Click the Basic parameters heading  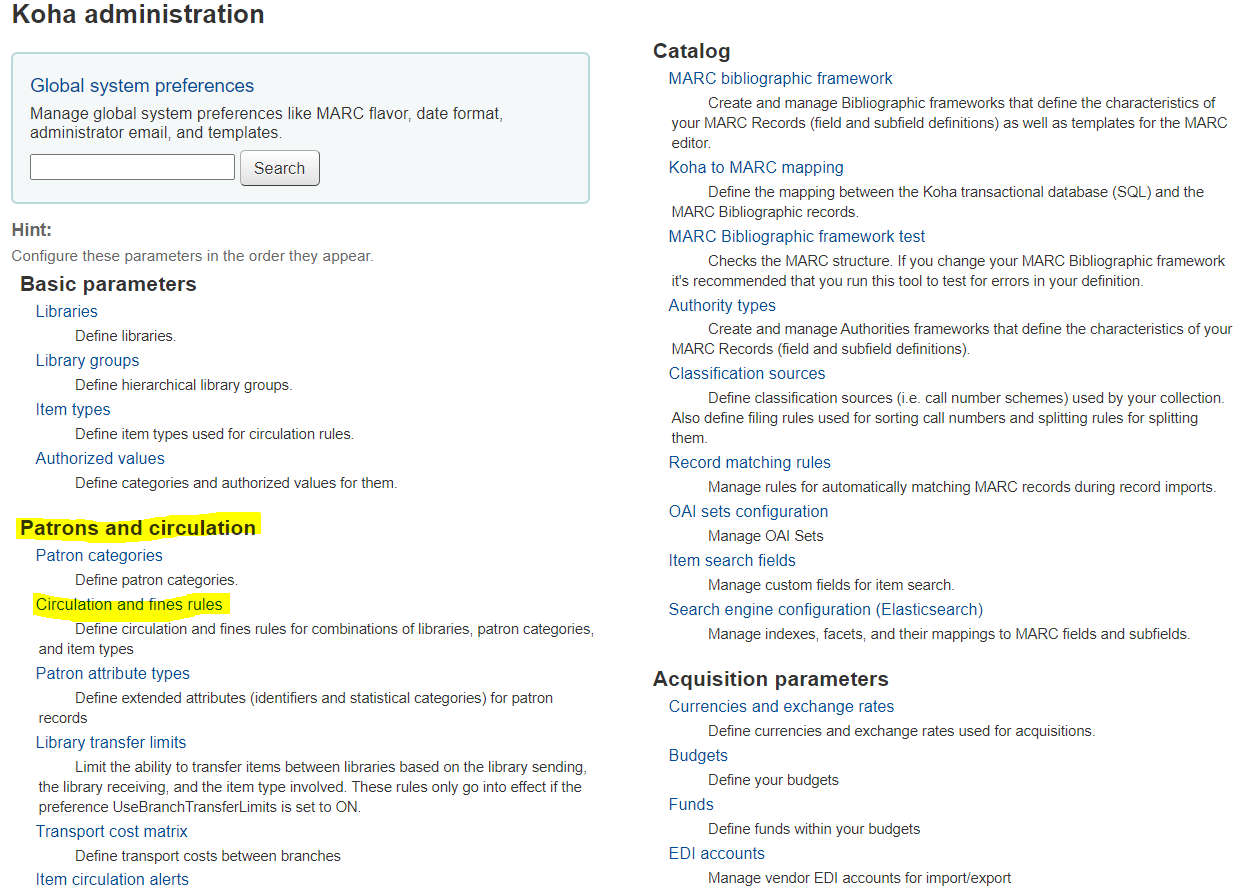pyautogui.click(x=108, y=285)
